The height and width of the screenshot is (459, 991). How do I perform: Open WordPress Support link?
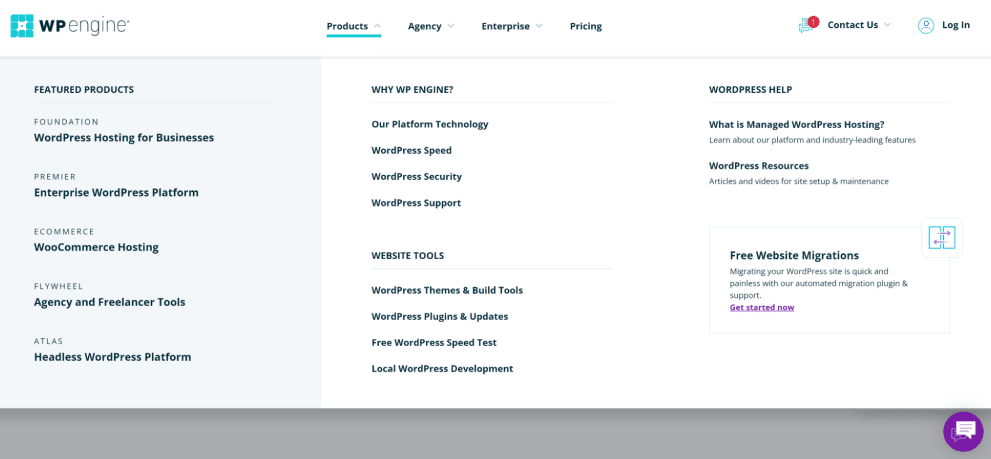(416, 203)
